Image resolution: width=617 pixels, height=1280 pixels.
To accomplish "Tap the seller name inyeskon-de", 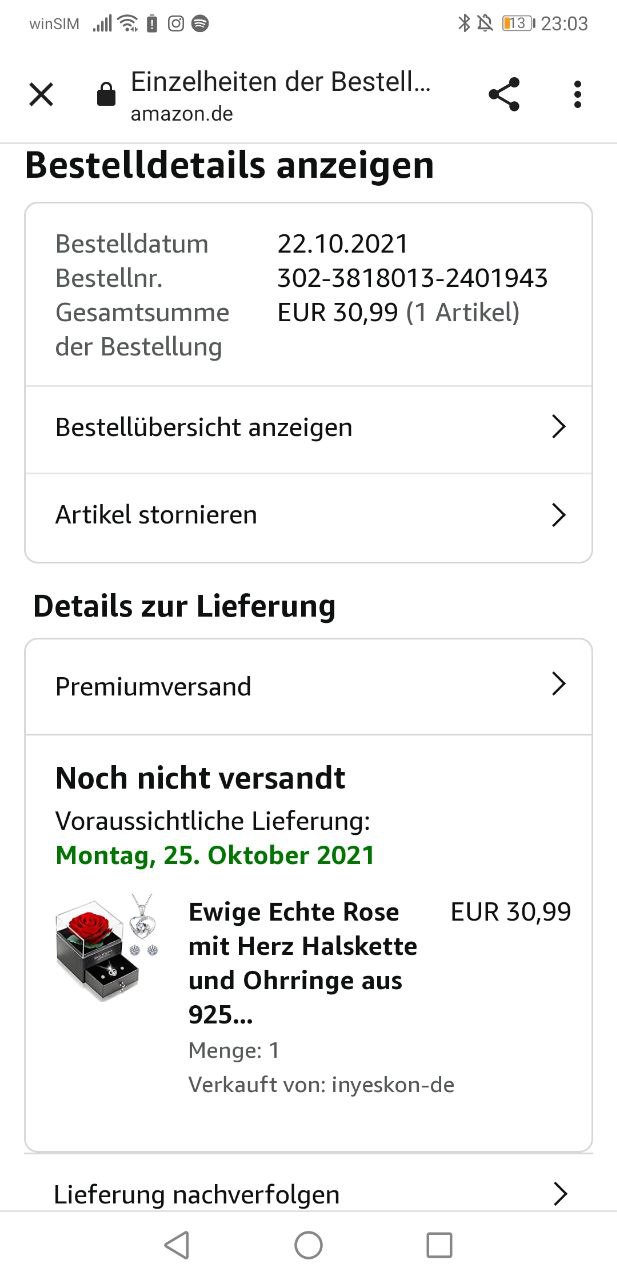I will pyautogui.click(x=393, y=1084).
